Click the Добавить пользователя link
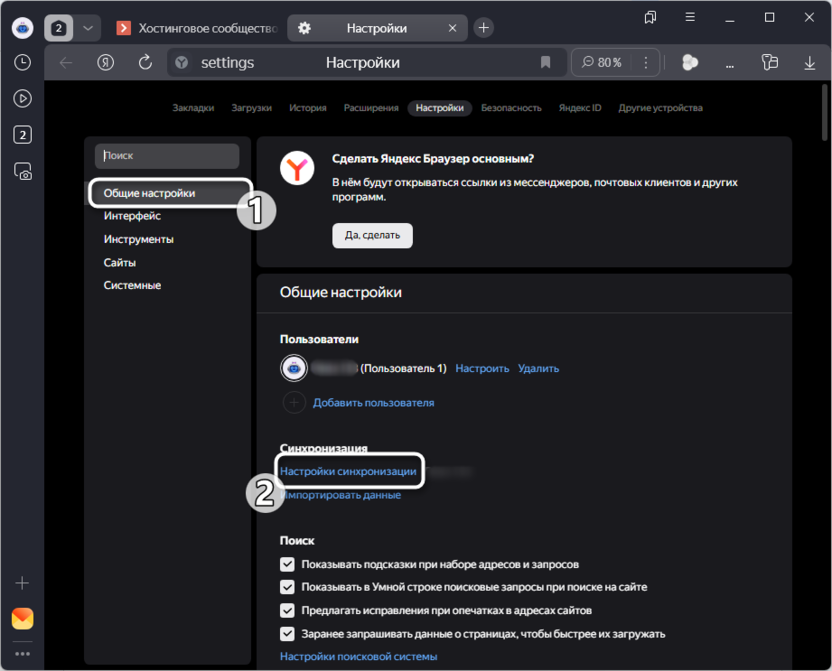This screenshot has height=671, width=832. [373, 403]
